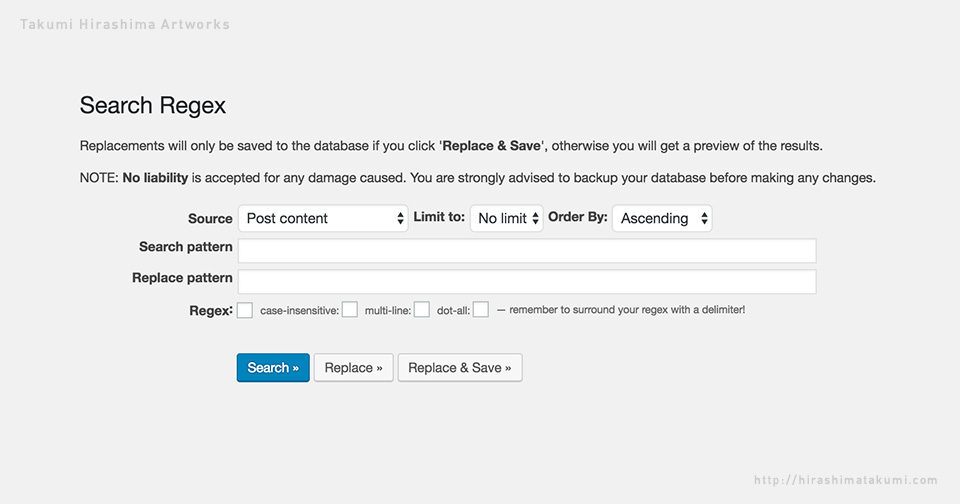Viewport: 960px width, 504px height.
Task: Open the Order By Ascending dropdown
Action: (661, 218)
